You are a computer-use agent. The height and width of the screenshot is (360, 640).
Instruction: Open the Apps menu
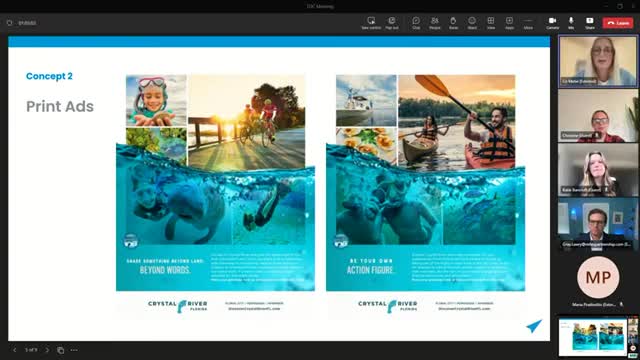click(x=509, y=23)
